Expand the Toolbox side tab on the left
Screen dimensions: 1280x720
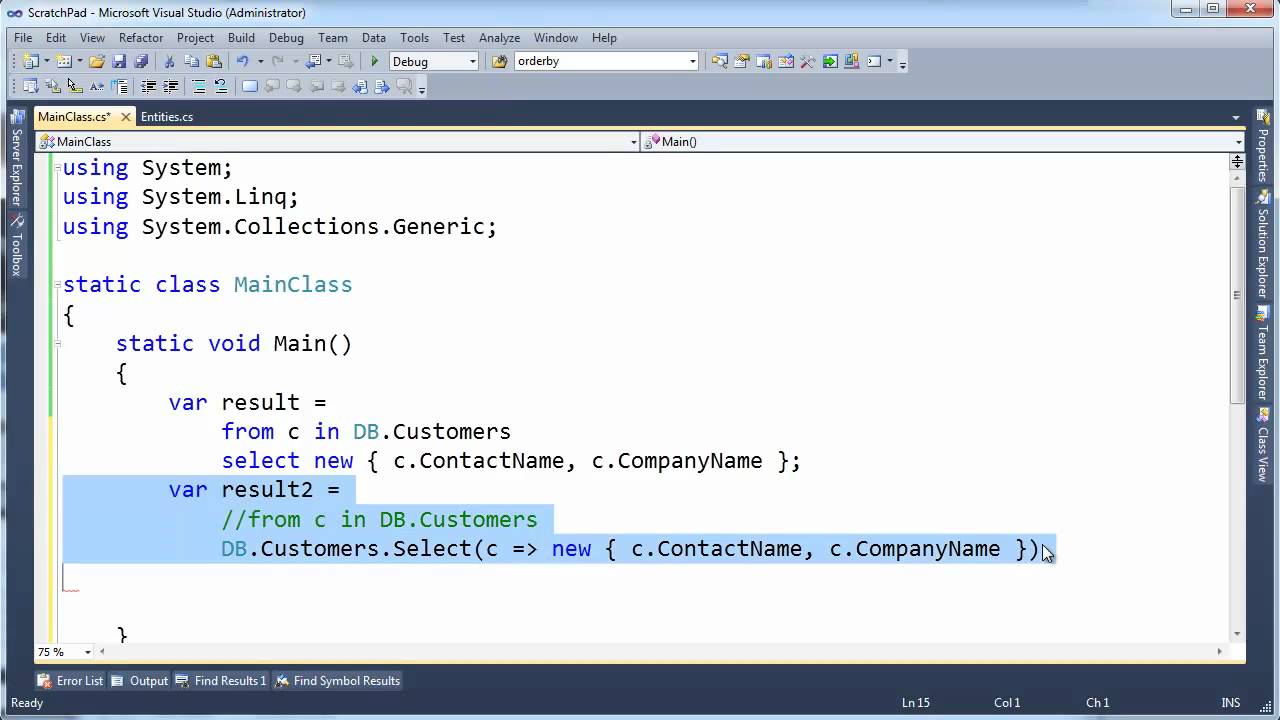pos(16,246)
